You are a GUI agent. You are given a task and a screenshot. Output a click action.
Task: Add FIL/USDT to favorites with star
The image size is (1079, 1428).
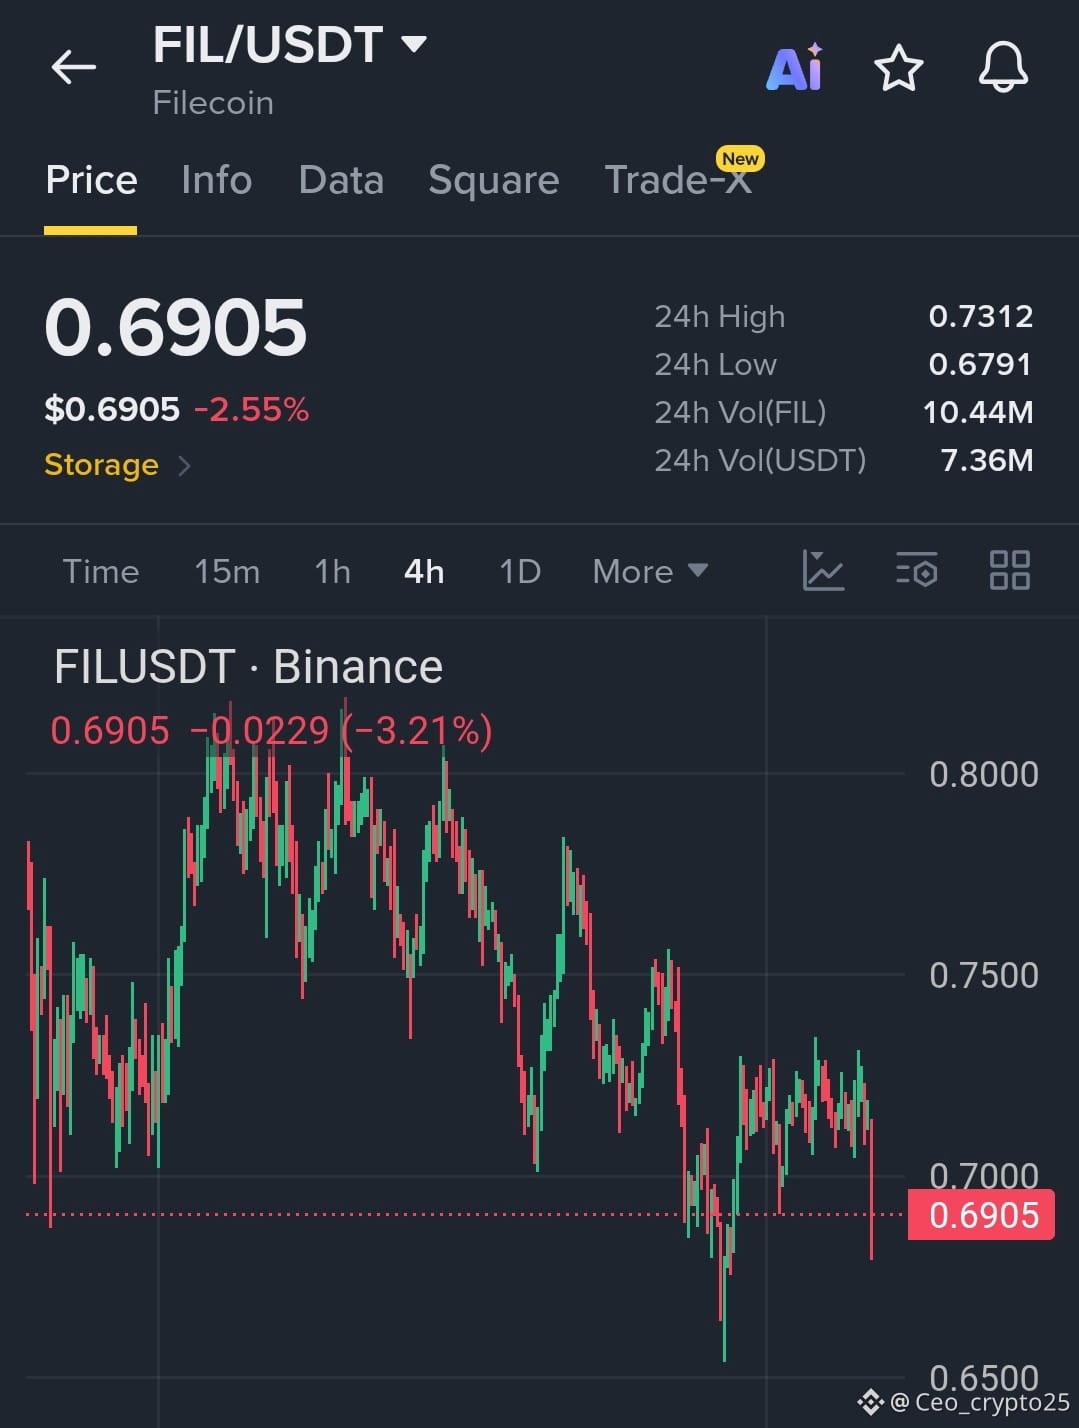click(x=898, y=68)
